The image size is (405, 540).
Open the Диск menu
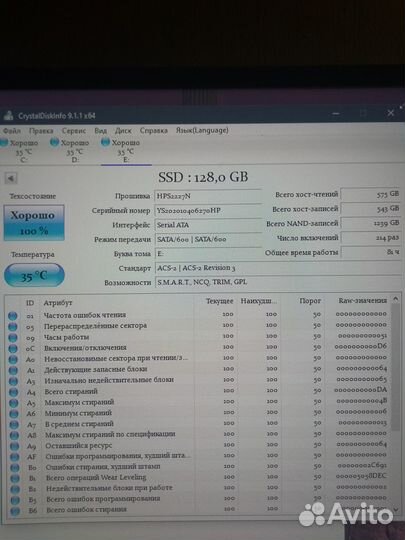123,131
